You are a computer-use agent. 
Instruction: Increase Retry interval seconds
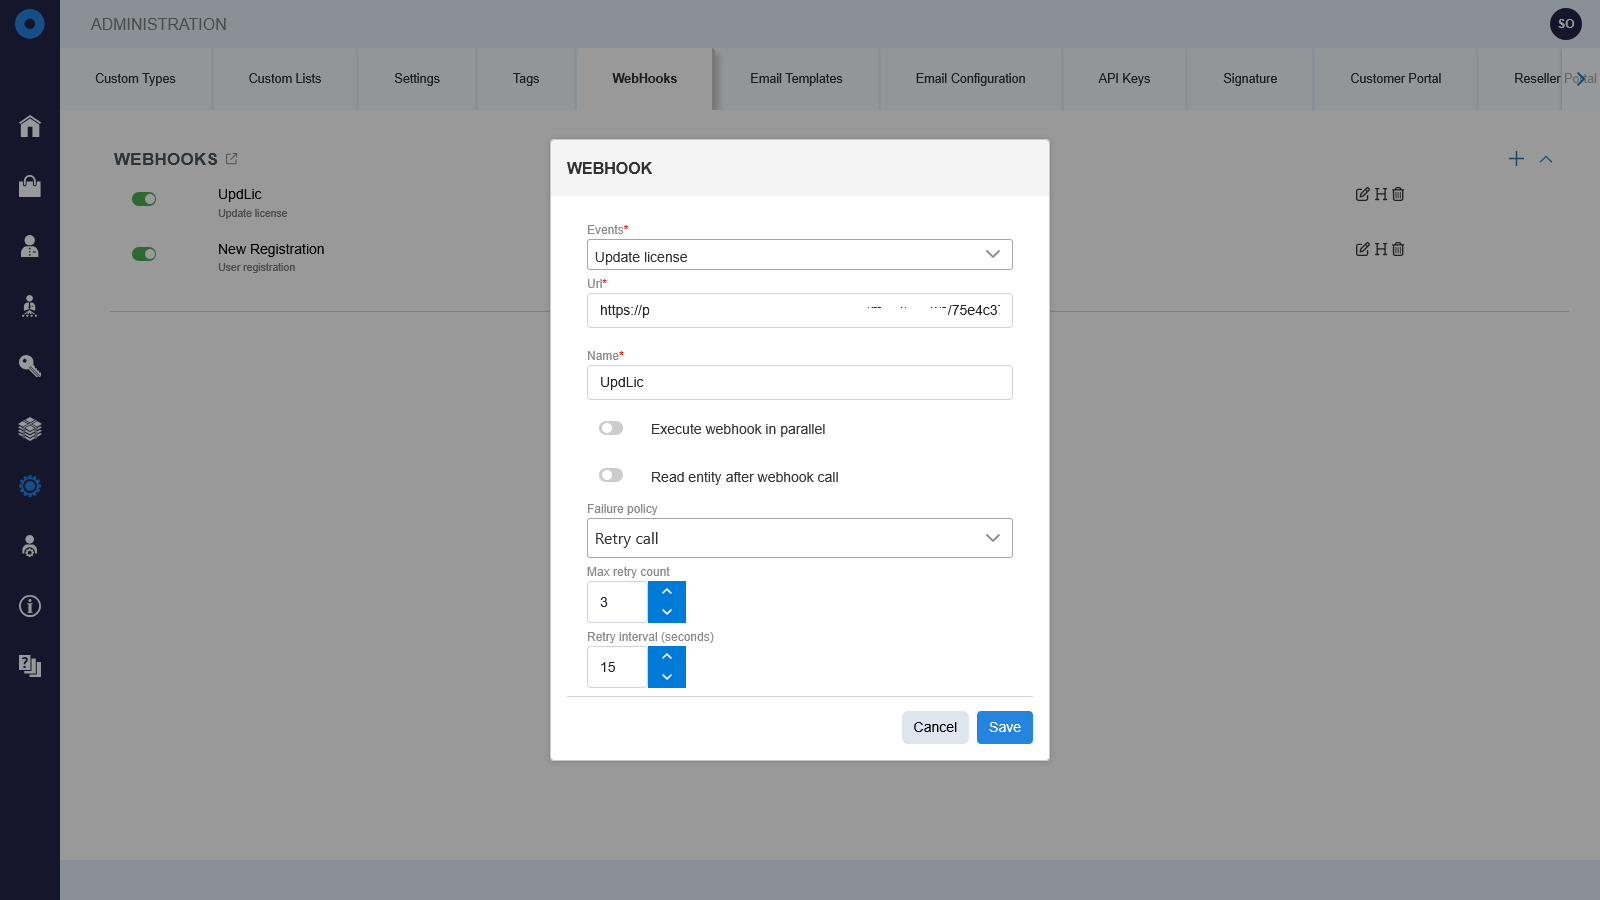[x=667, y=657]
